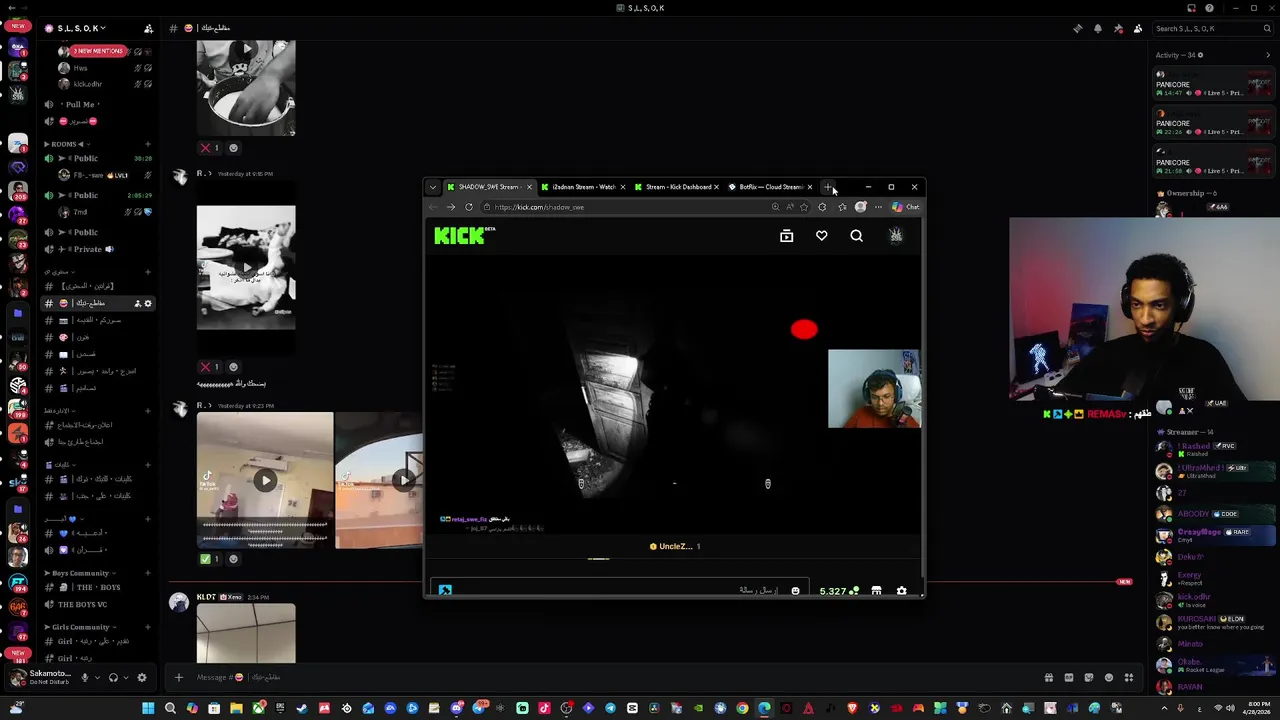The width and height of the screenshot is (1280, 720).
Task: Open Discord notification bell icon
Action: tap(1097, 28)
